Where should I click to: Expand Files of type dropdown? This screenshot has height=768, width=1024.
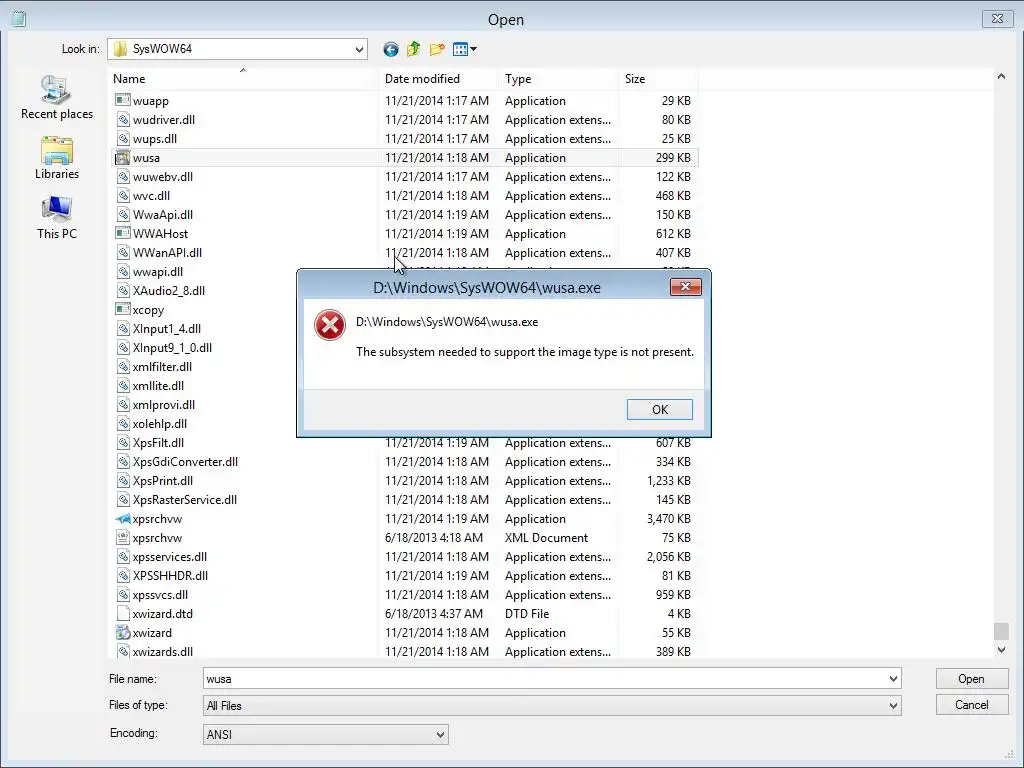[x=893, y=705]
